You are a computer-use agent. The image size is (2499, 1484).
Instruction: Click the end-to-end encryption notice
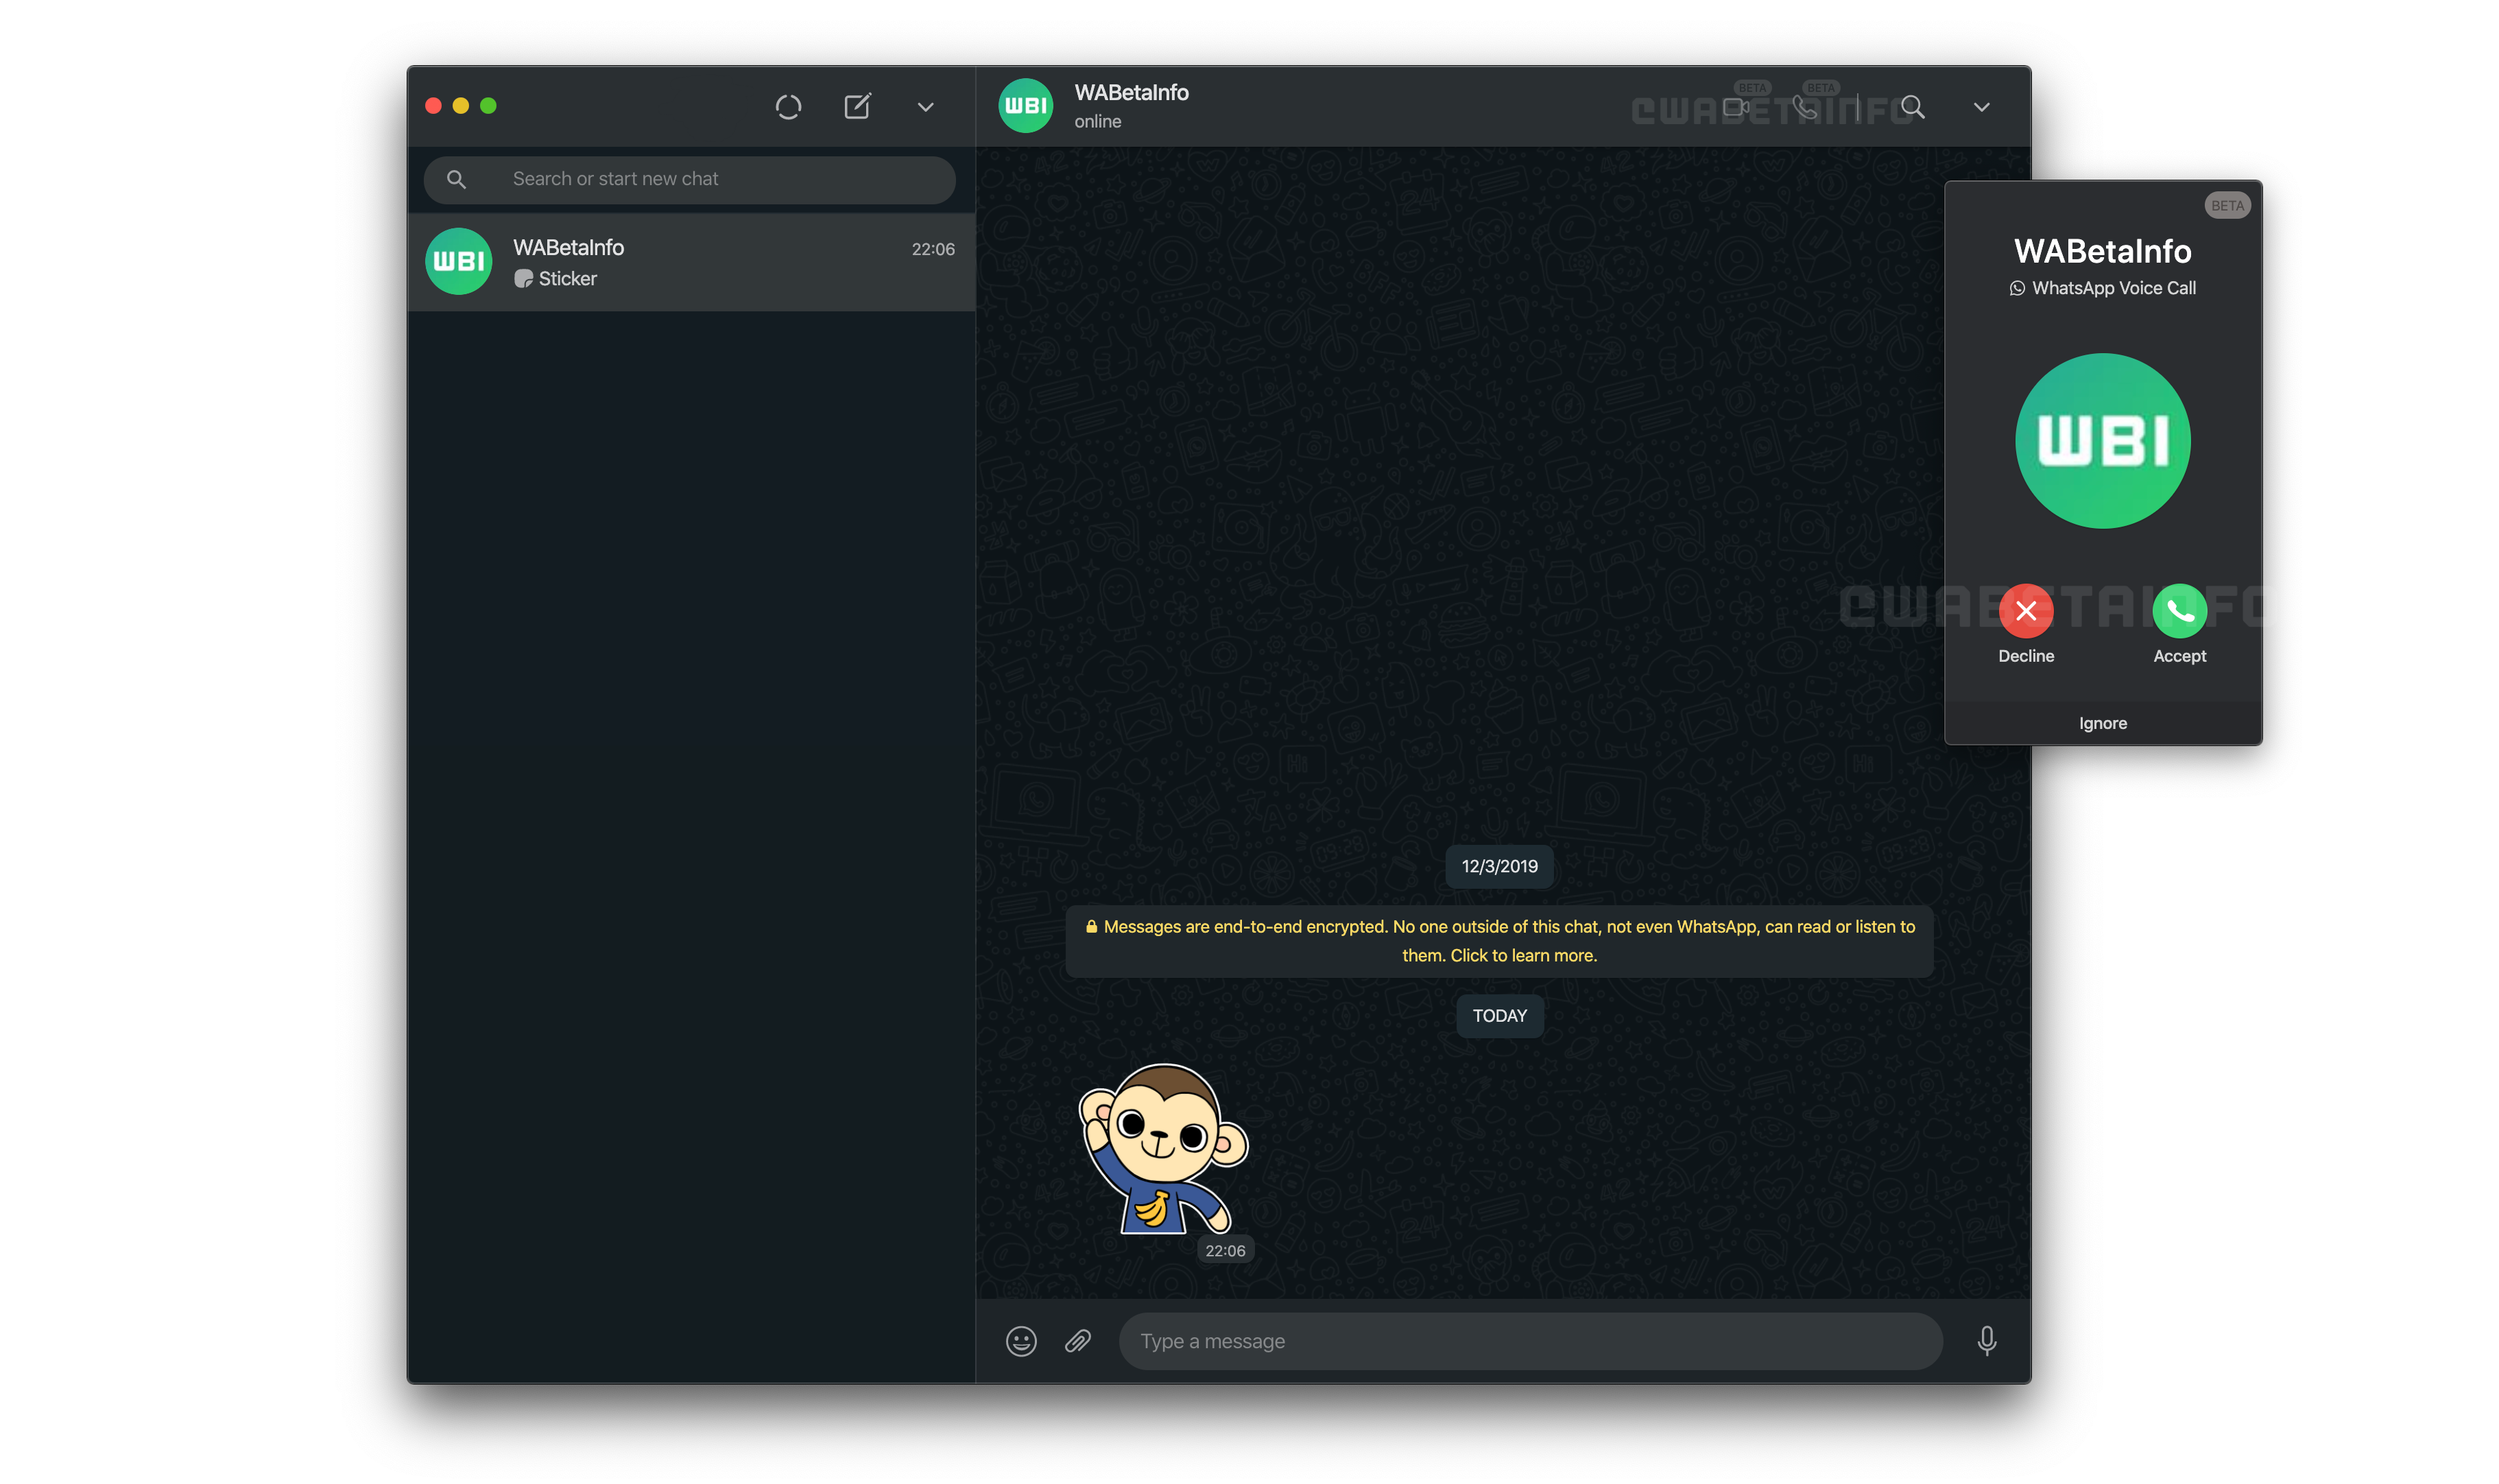(x=1499, y=941)
